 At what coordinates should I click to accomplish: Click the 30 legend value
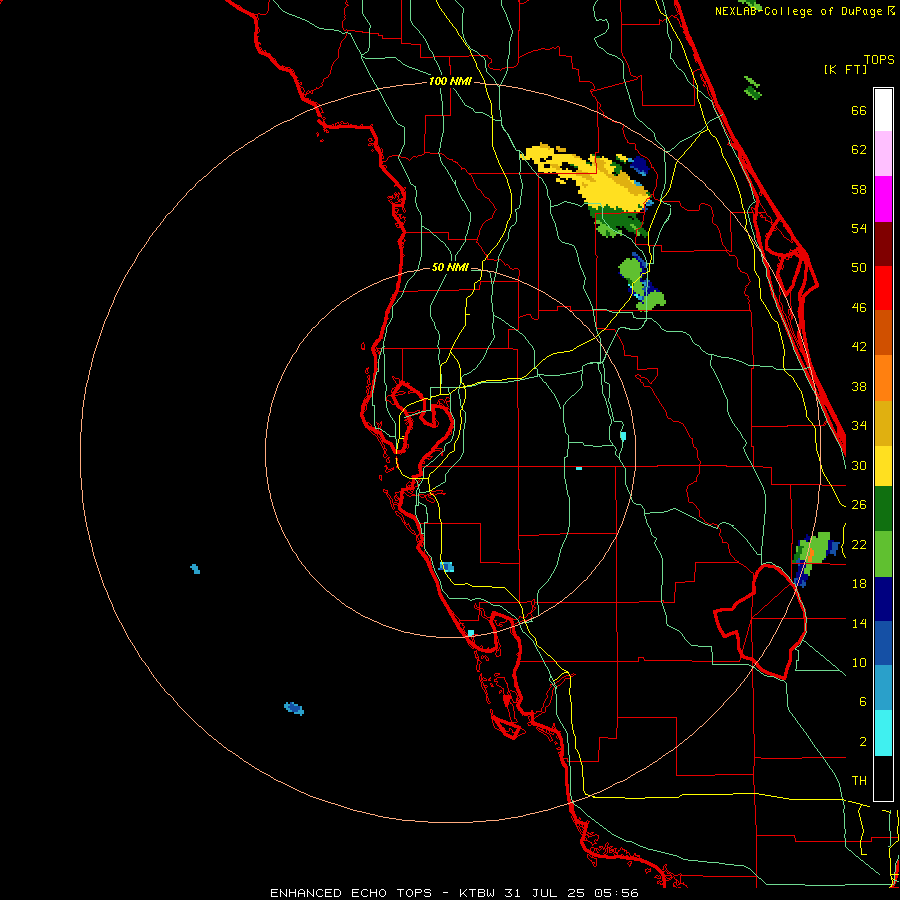[x=859, y=465]
